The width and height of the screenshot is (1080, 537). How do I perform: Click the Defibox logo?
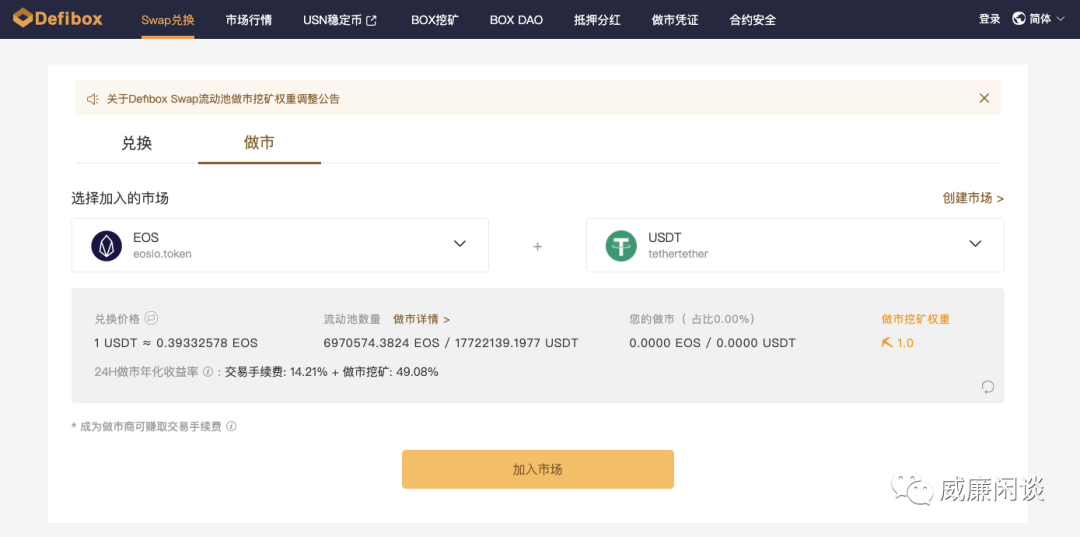(58, 19)
